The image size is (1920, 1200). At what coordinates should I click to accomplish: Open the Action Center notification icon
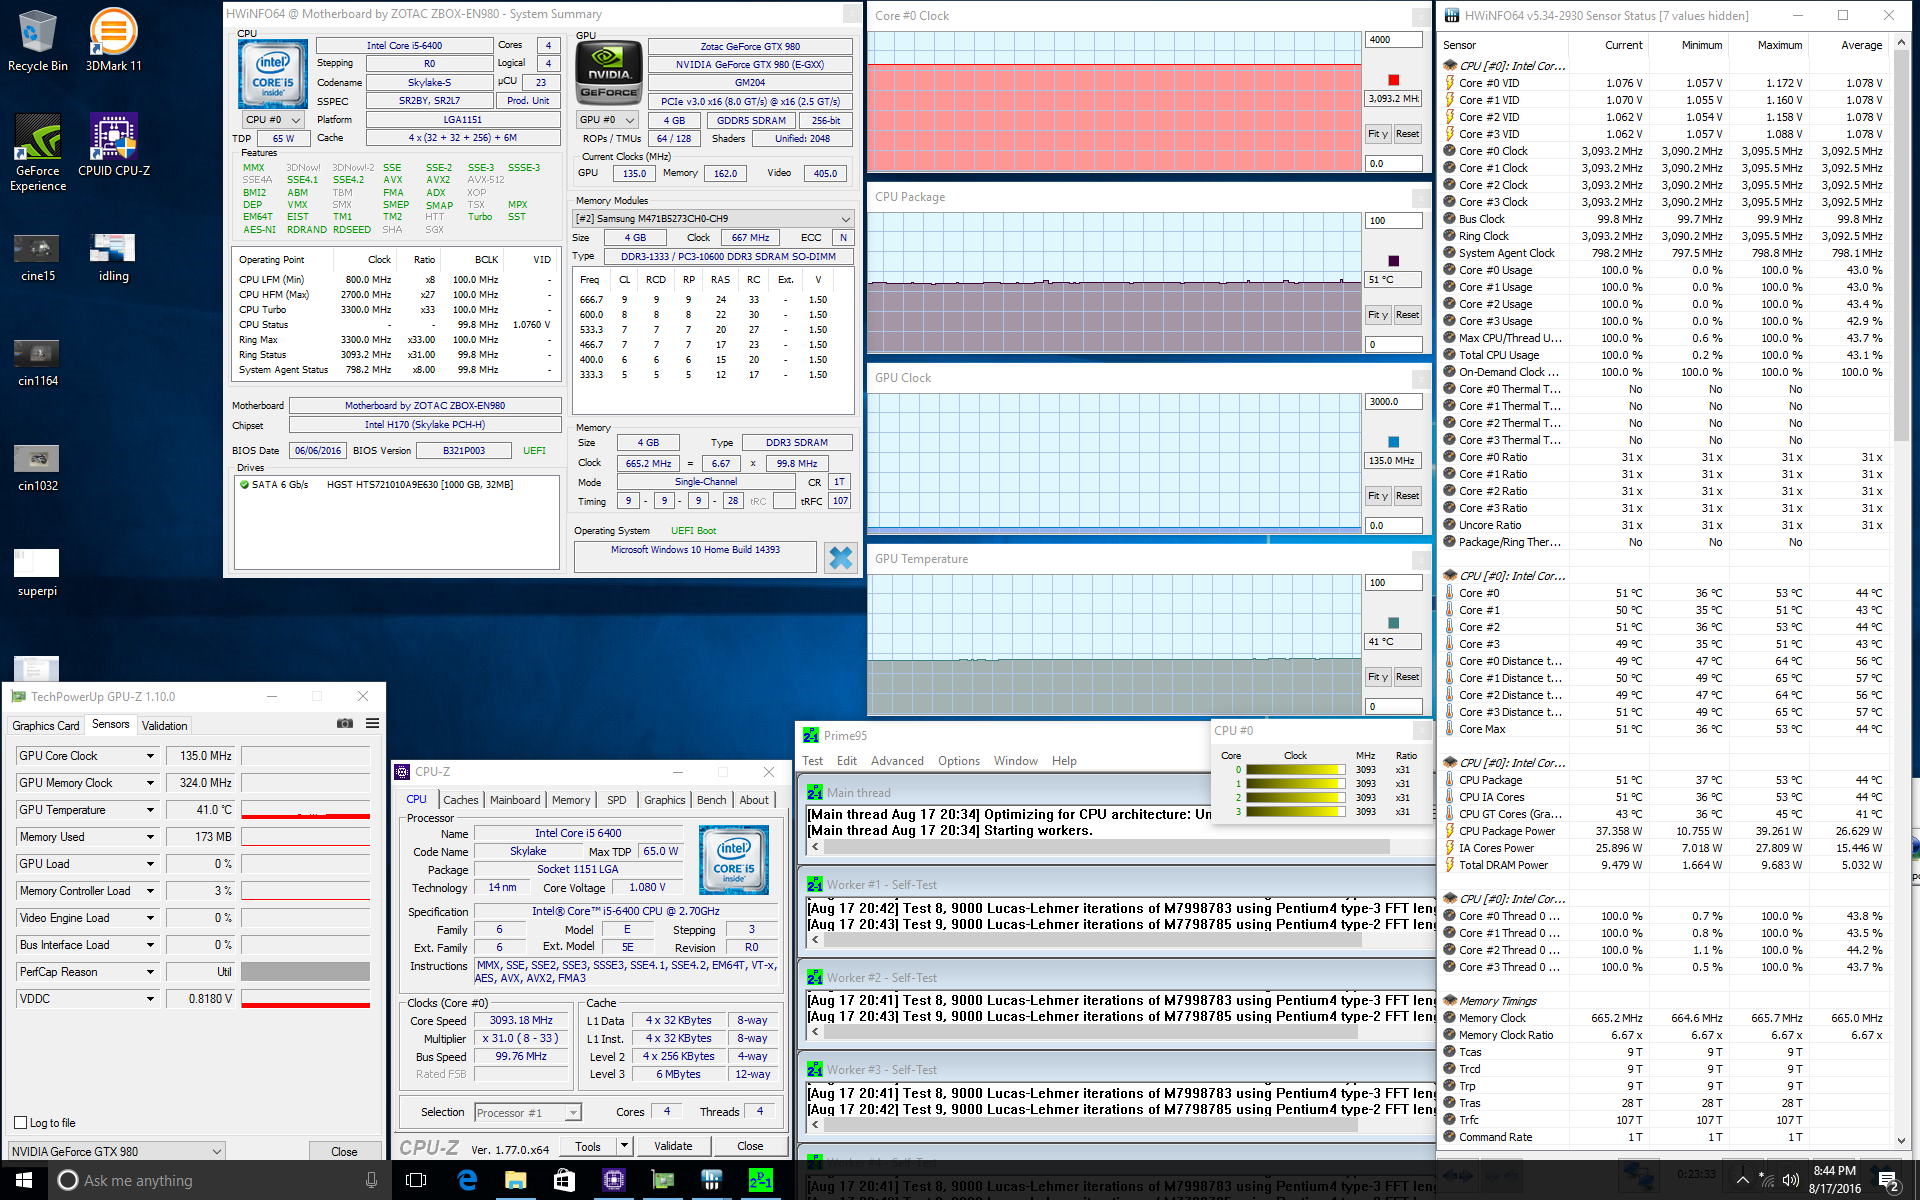point(1889,1181)
